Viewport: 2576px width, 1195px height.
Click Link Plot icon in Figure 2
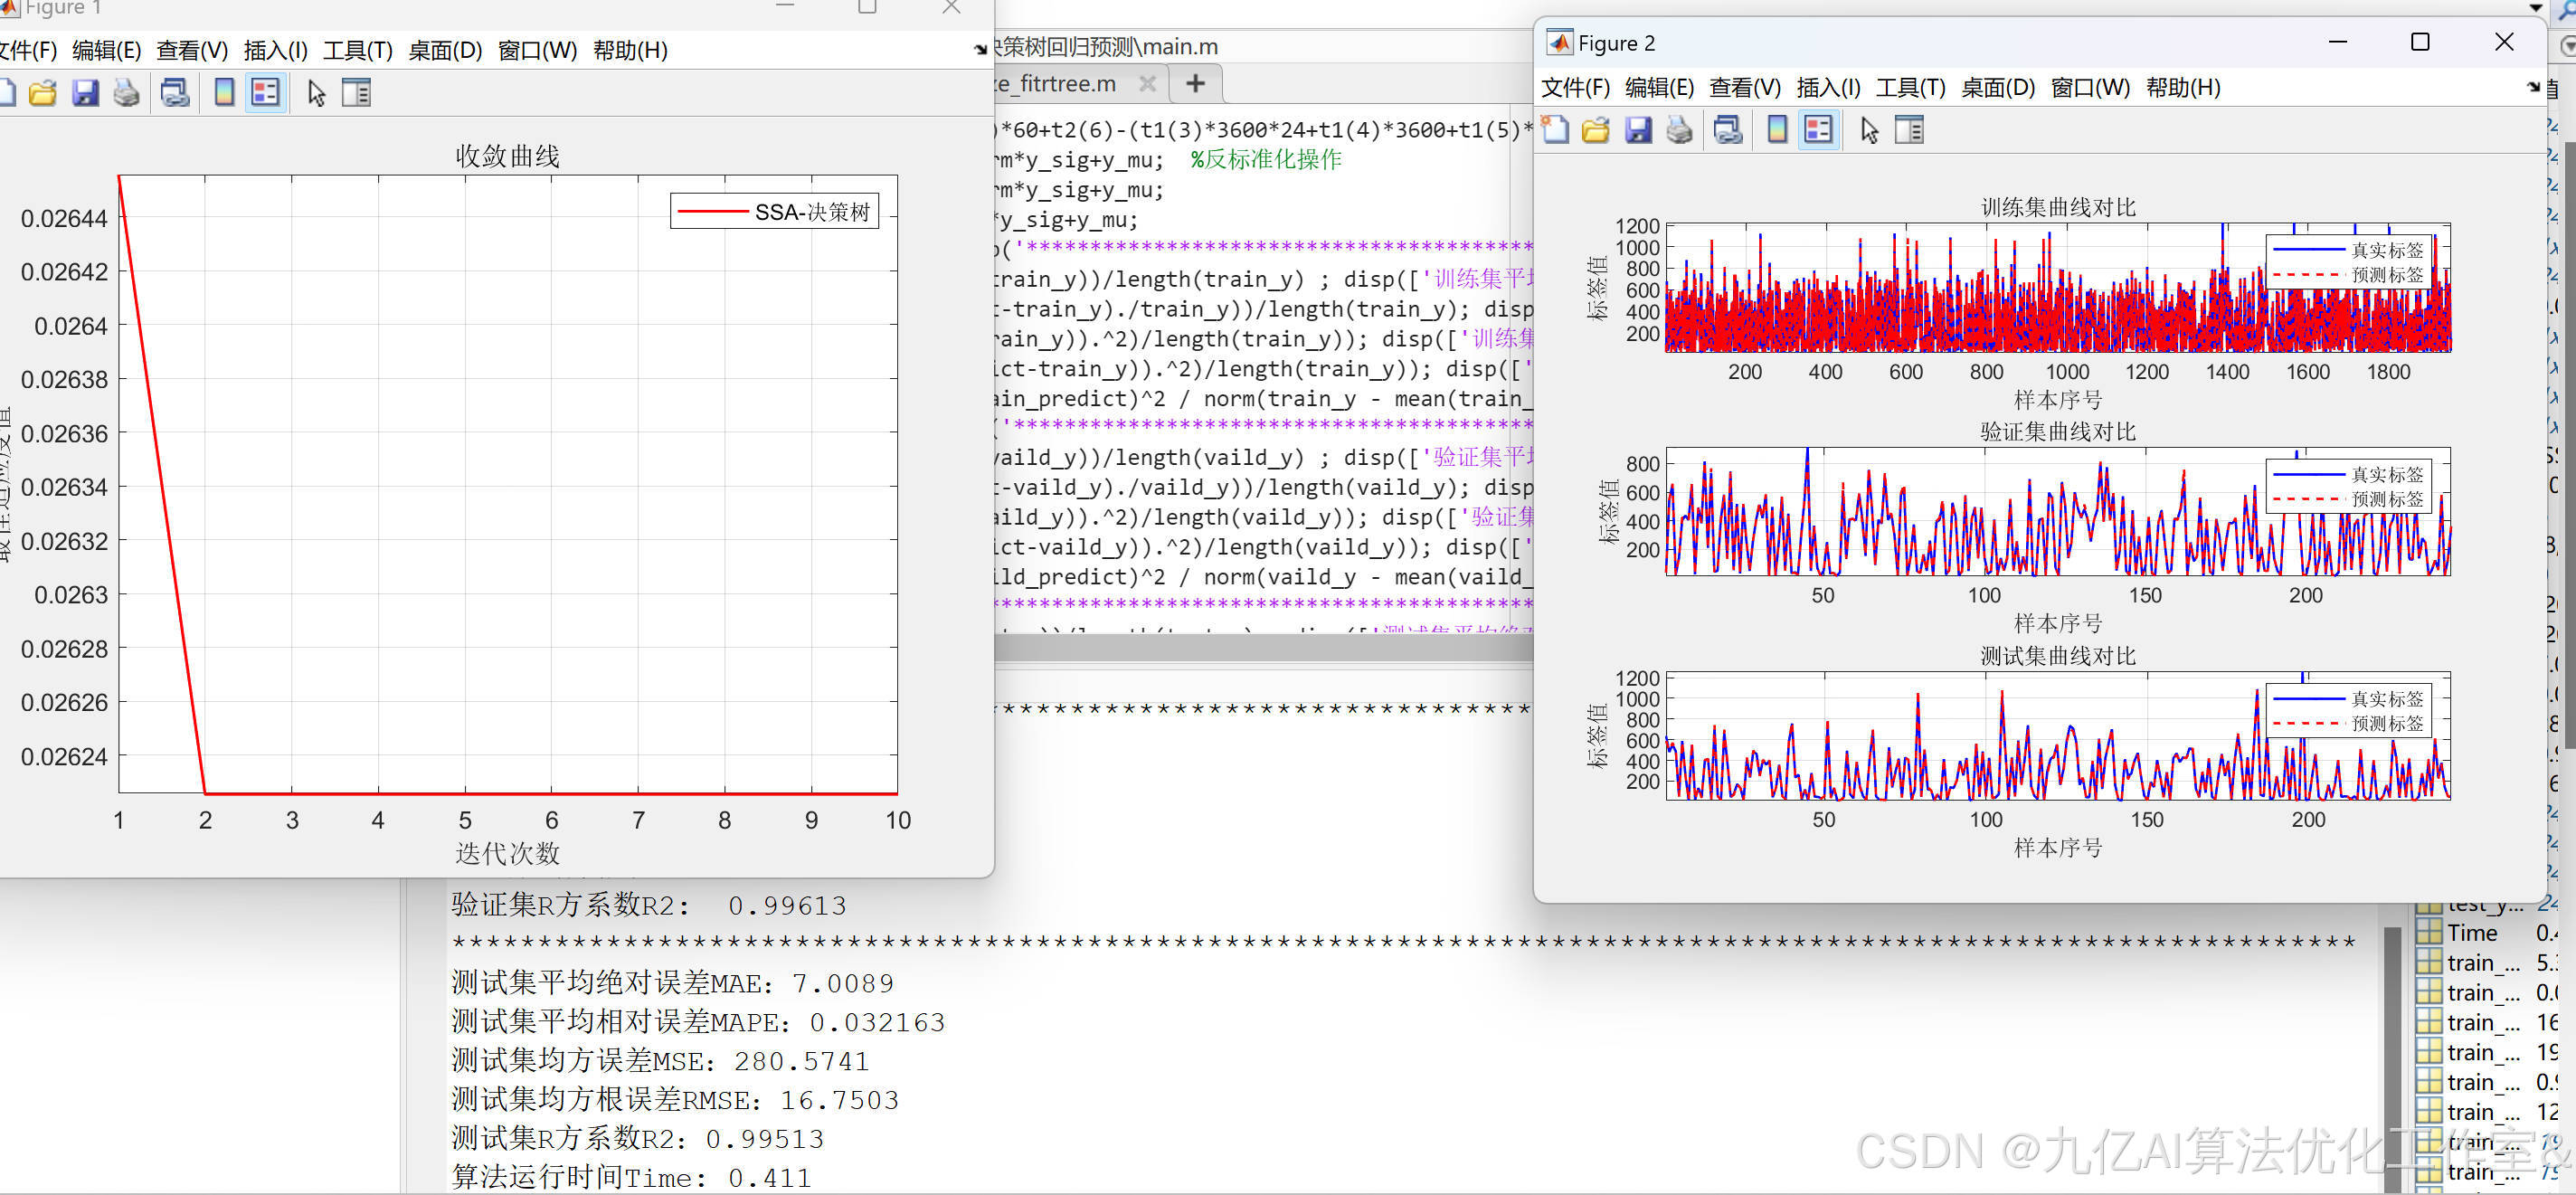1728,130
